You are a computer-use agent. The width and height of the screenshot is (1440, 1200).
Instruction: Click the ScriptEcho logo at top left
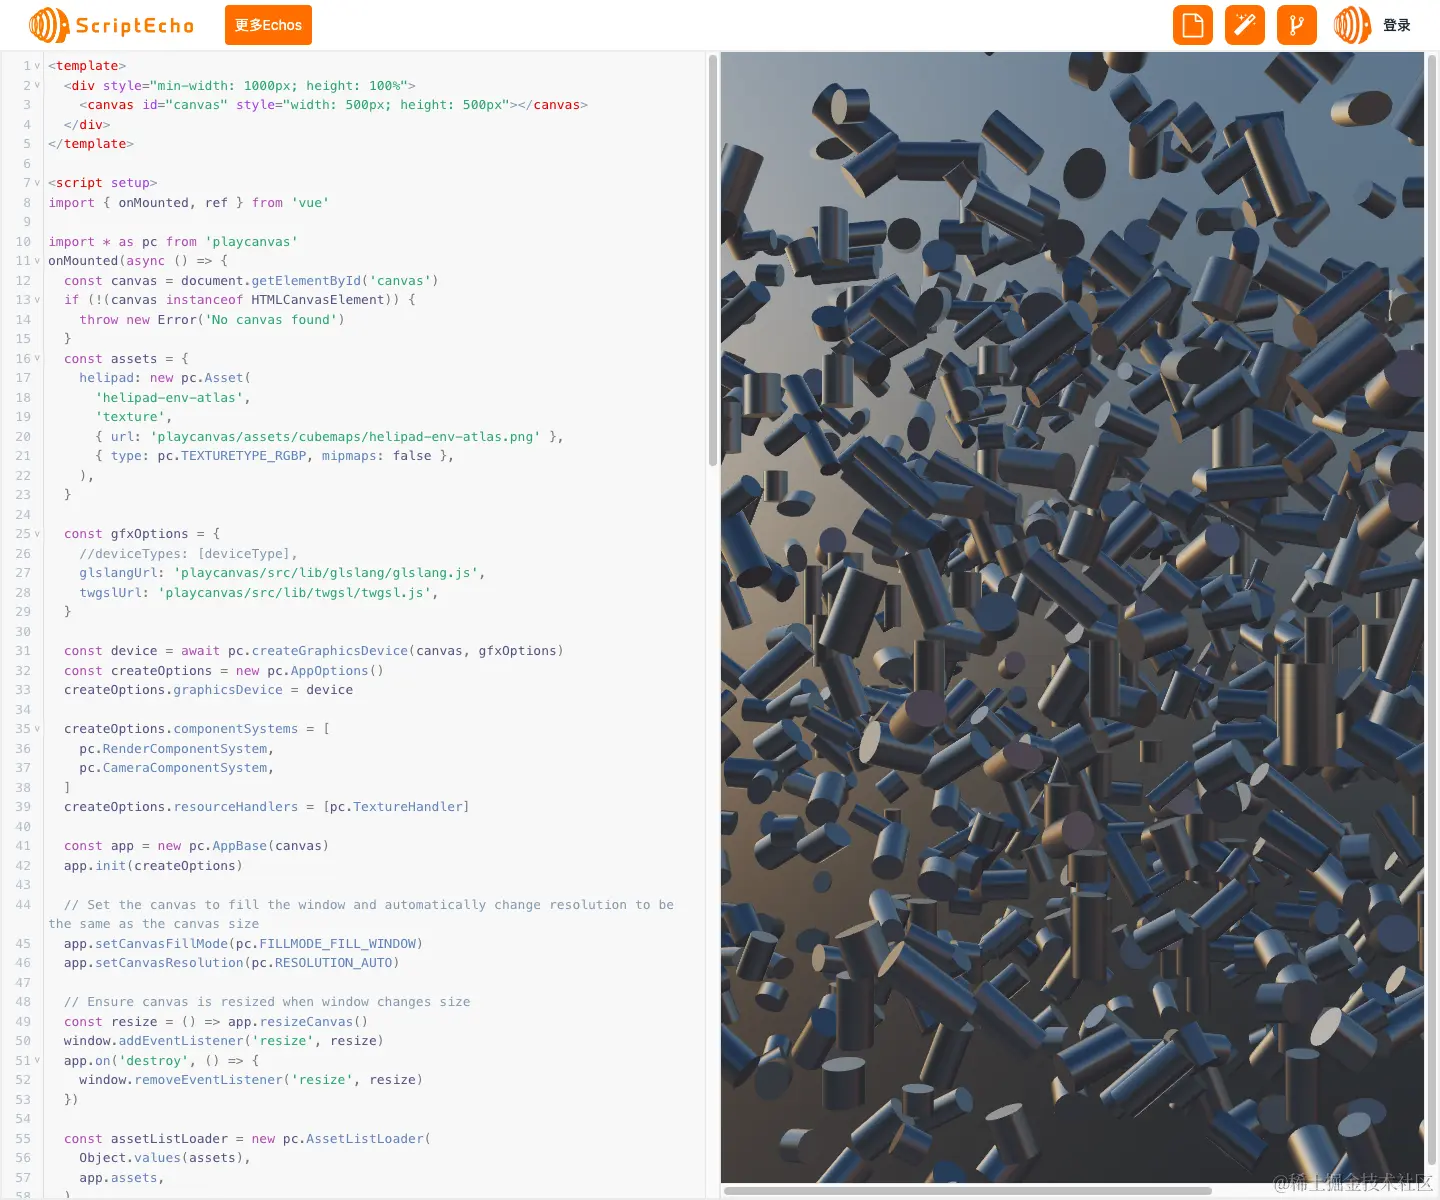(112, 25)
